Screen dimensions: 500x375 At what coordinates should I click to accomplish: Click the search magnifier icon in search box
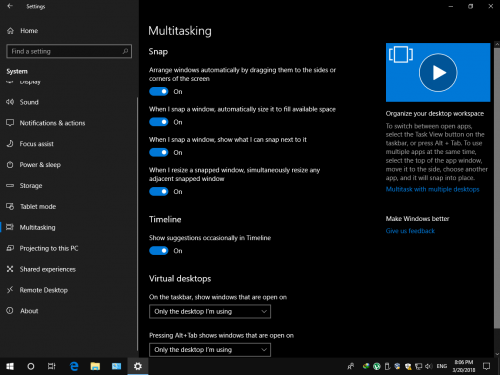(125, 51)
